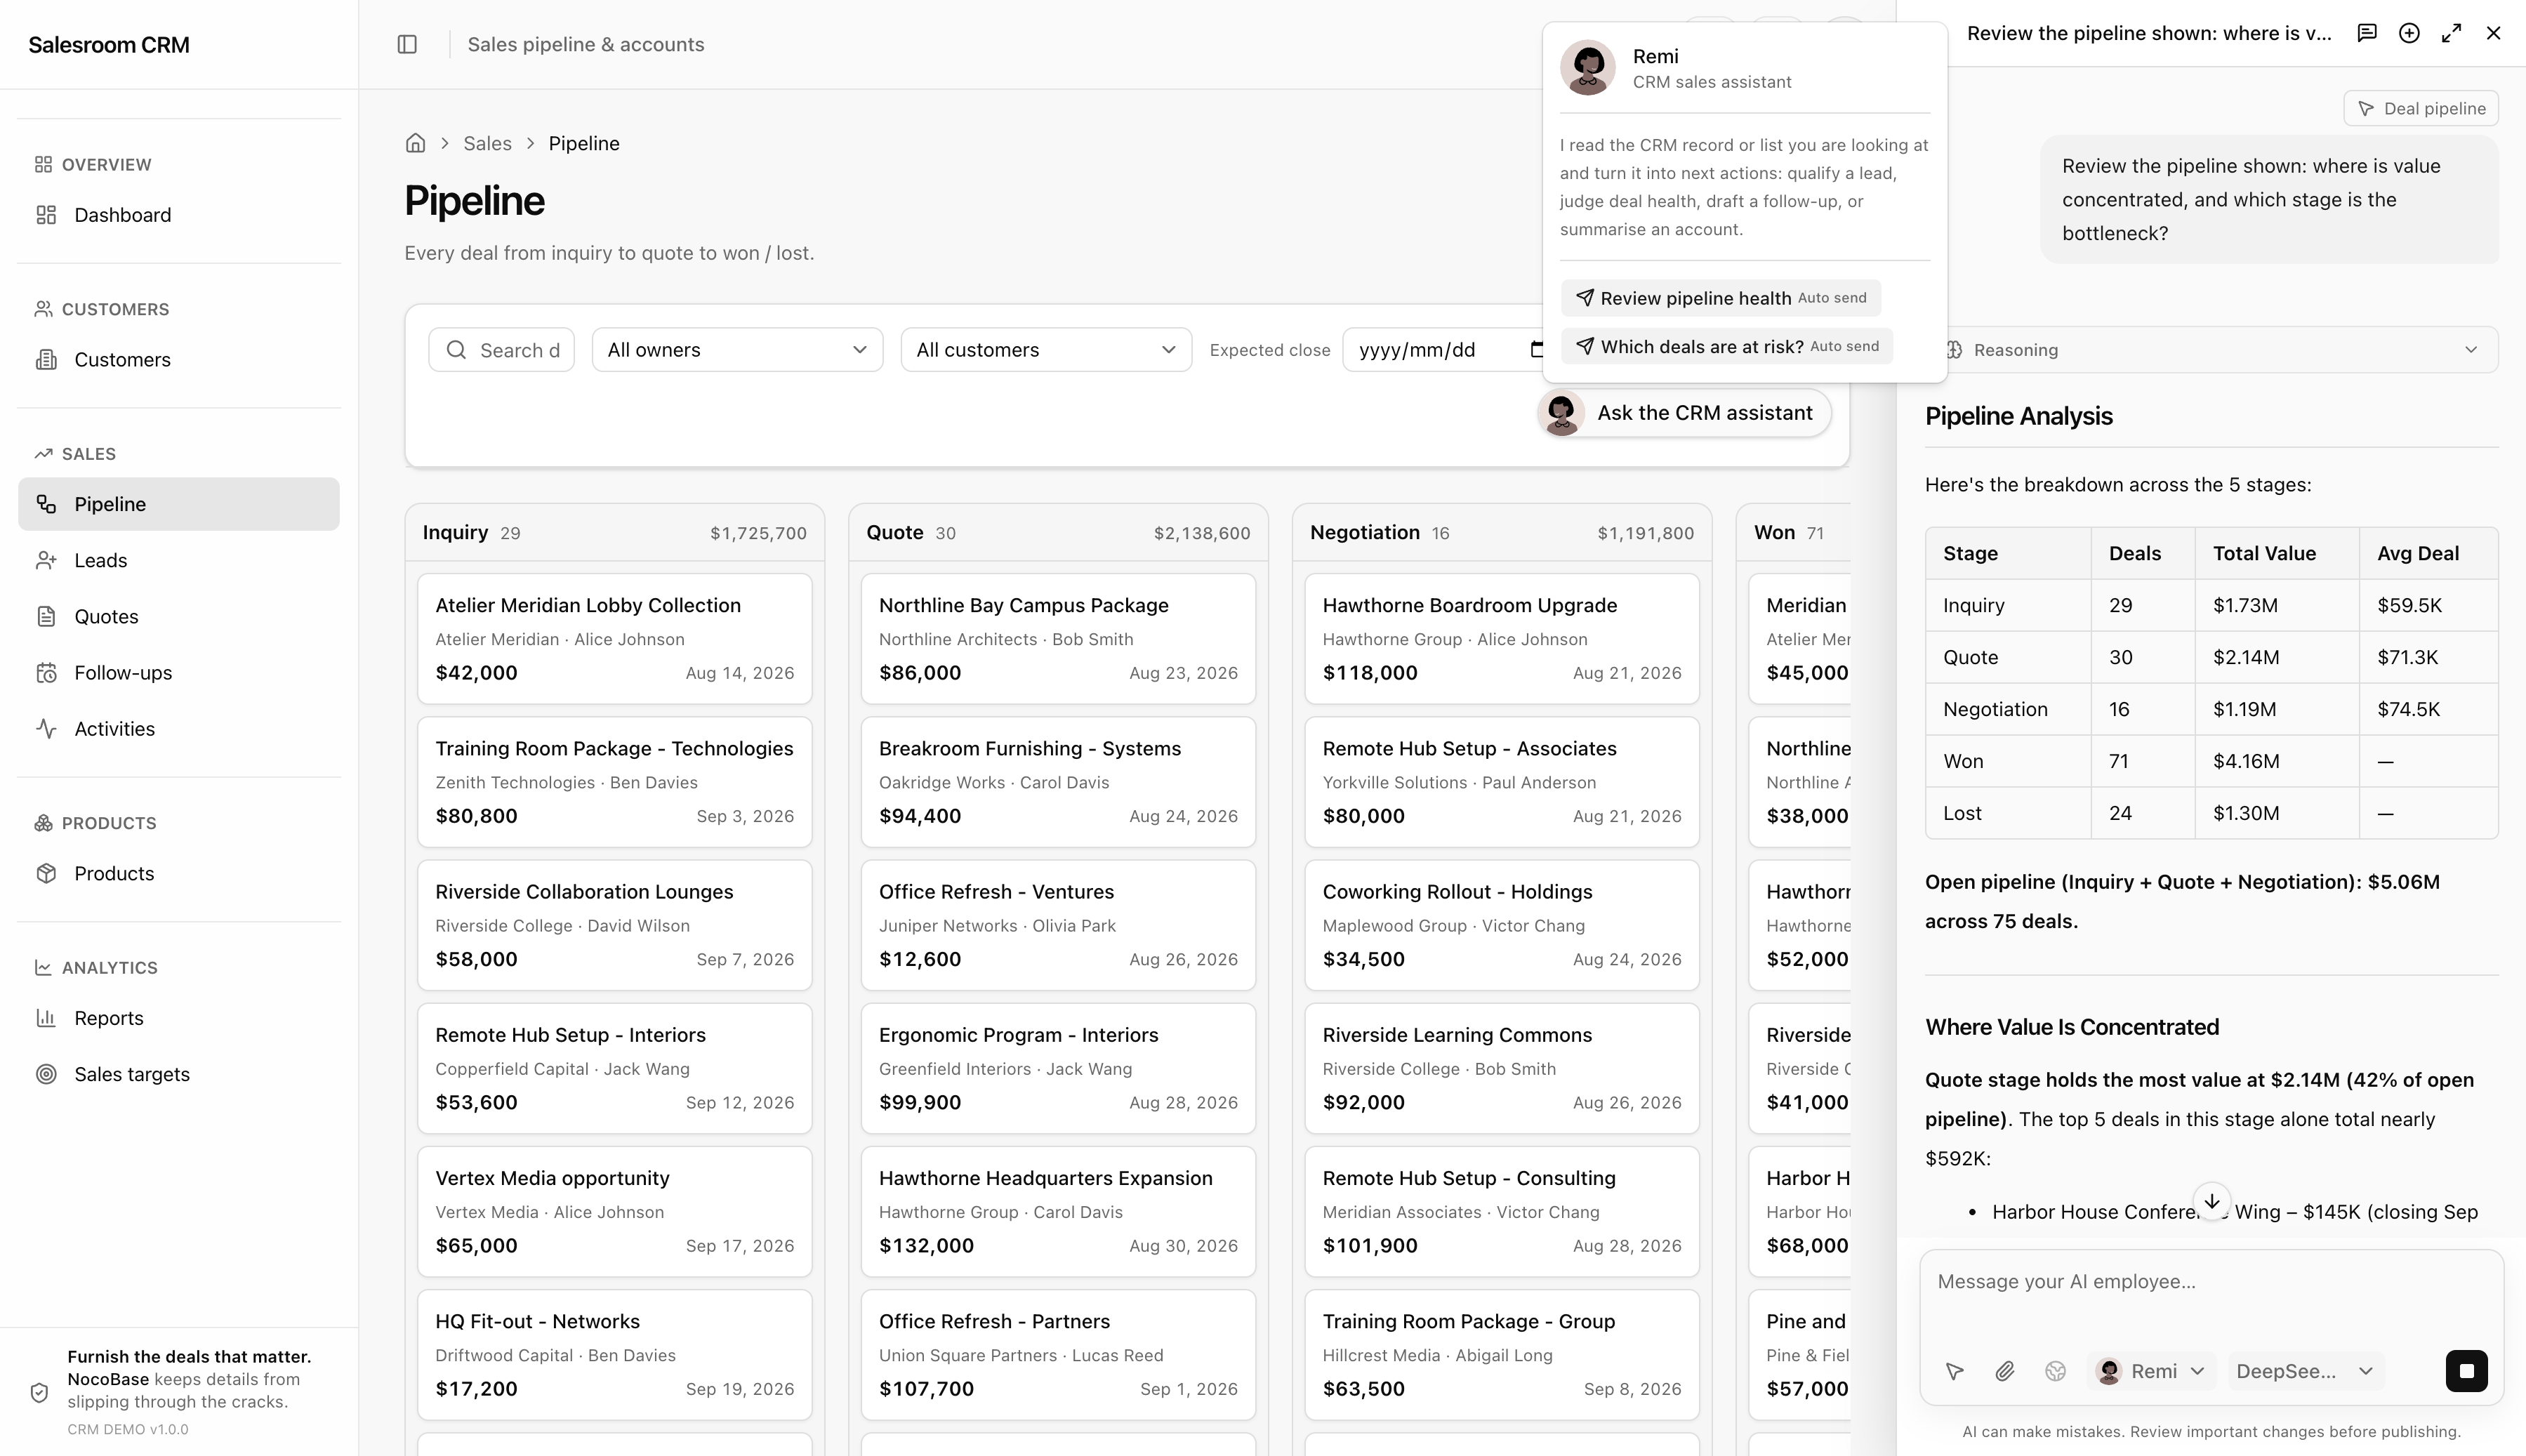
Task: Open the Riverside Collaboration Lounges deal
Action: tap(615, 925)
